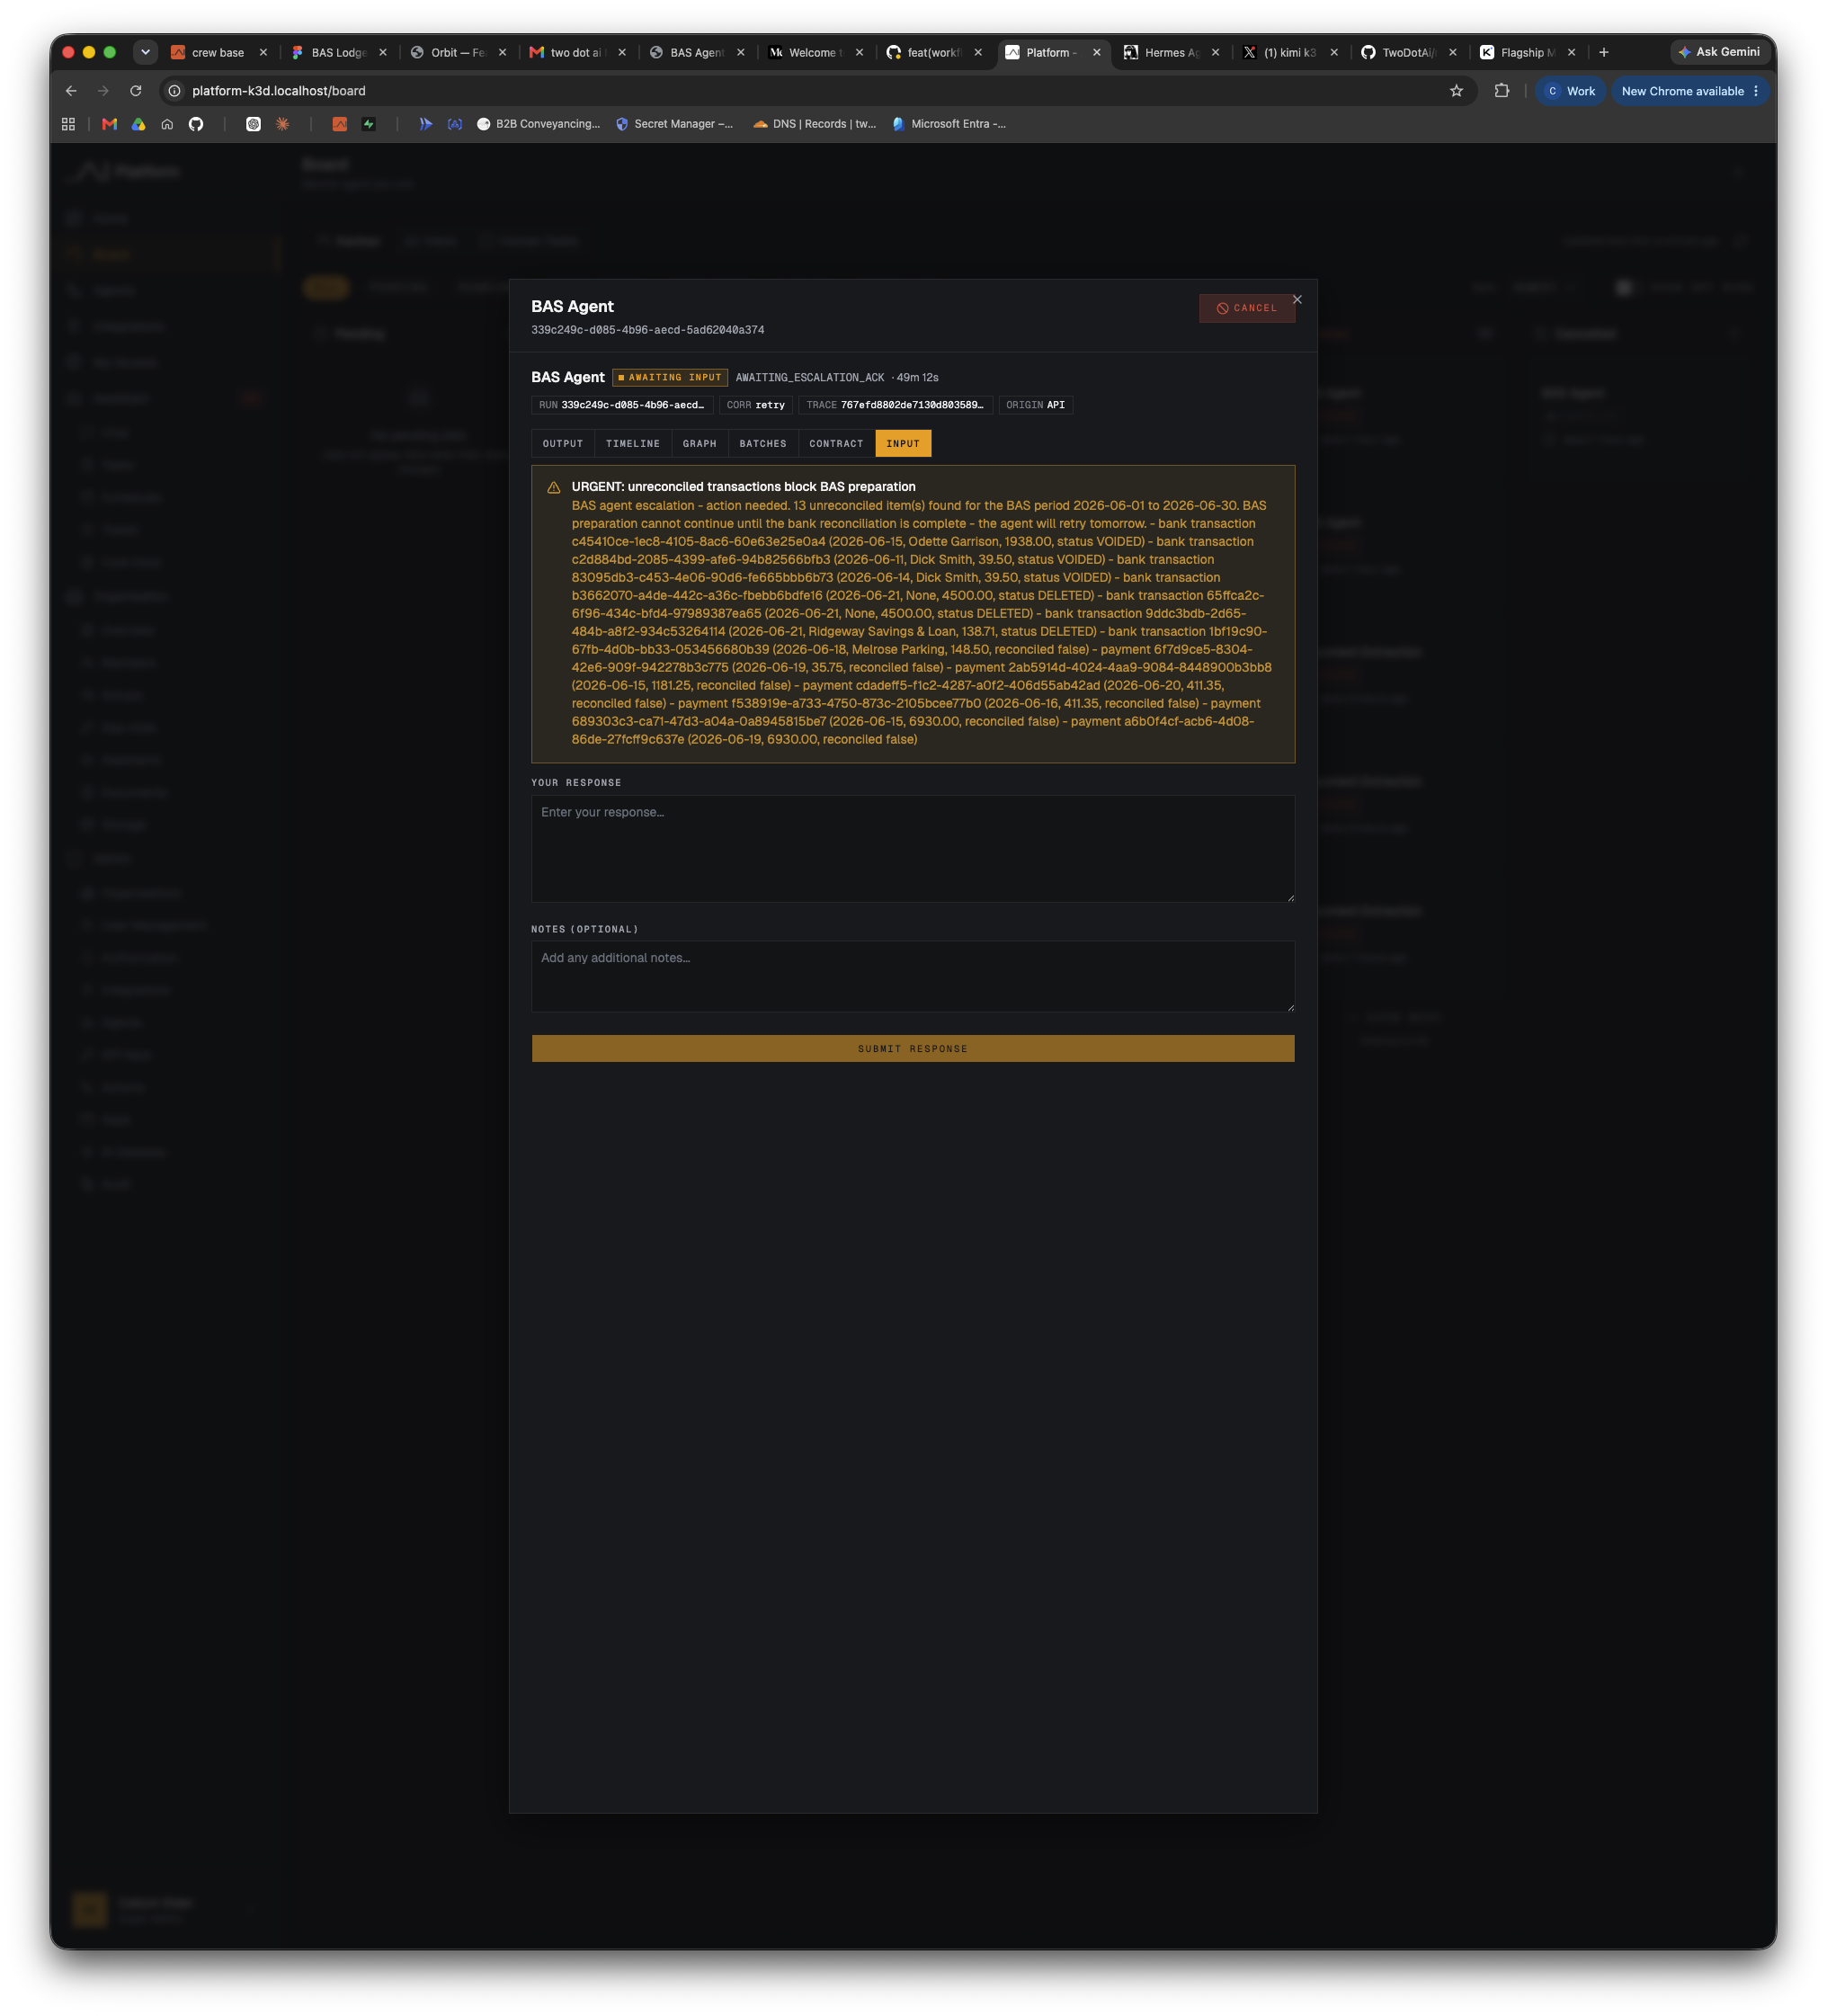Open the Claude starburst bookmark icon
The height and width of the screenshot is (2016, 1827).
point(283,124)
